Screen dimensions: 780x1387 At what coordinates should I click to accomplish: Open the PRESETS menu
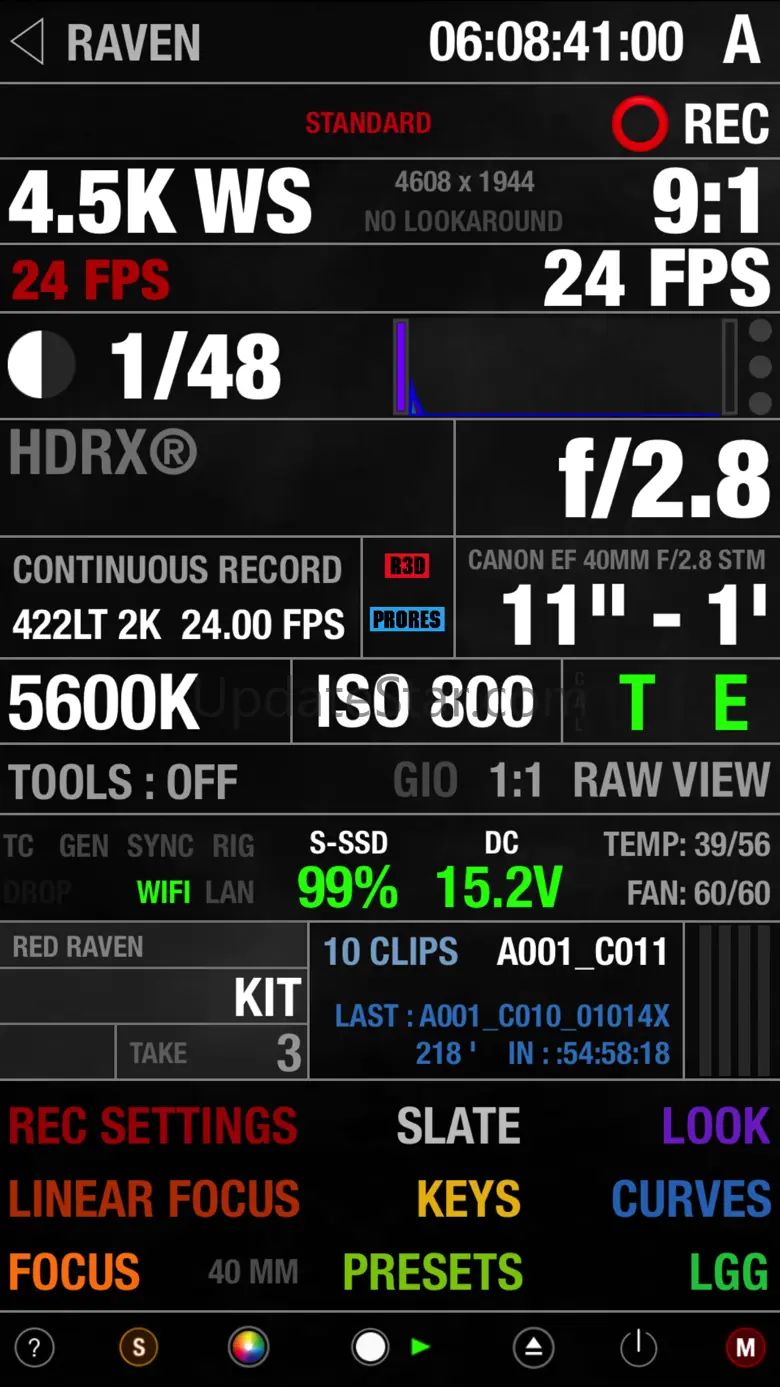click(x=432, y=1272)
